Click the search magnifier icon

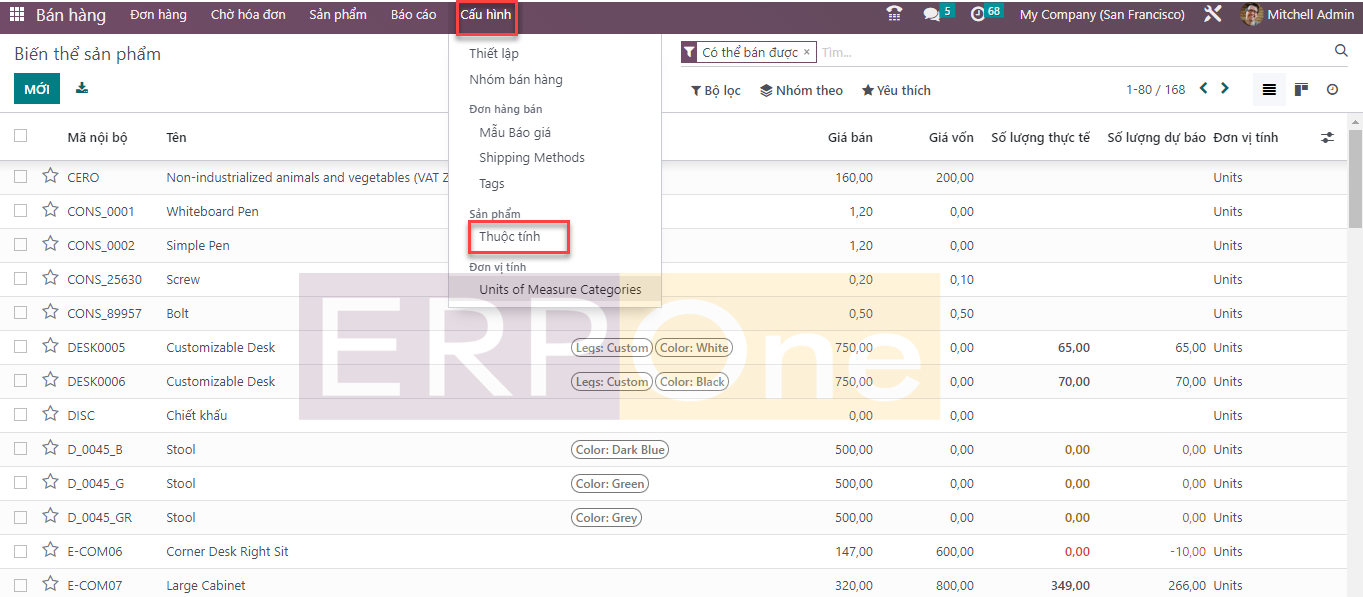1341,51
